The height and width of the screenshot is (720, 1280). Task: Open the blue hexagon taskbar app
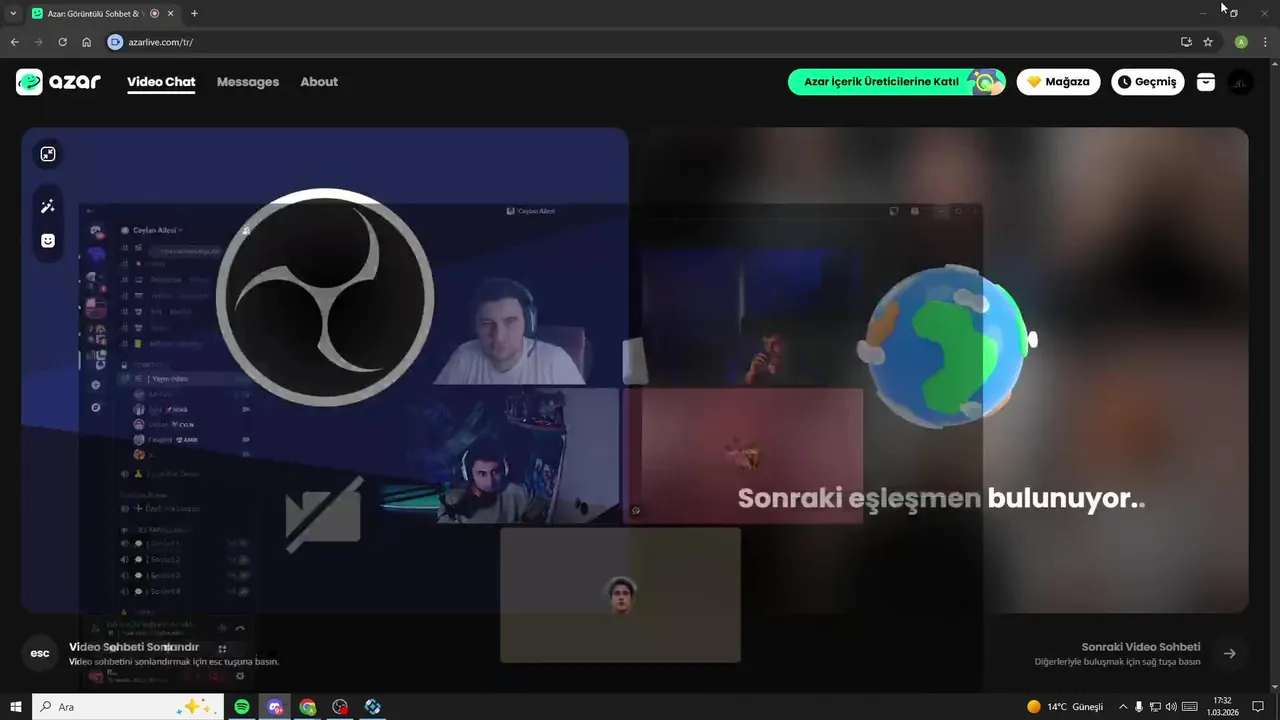373,707
